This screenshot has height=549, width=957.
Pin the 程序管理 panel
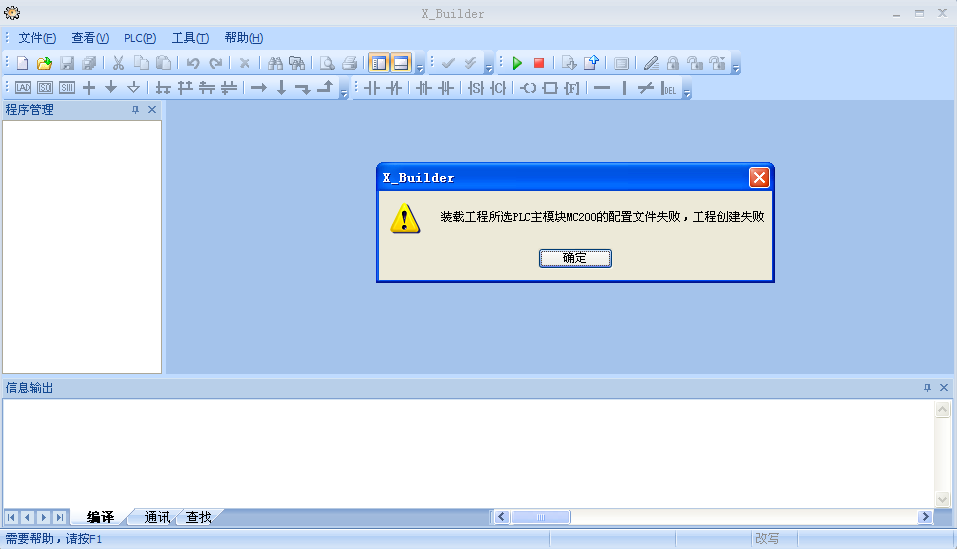point(136,110)
